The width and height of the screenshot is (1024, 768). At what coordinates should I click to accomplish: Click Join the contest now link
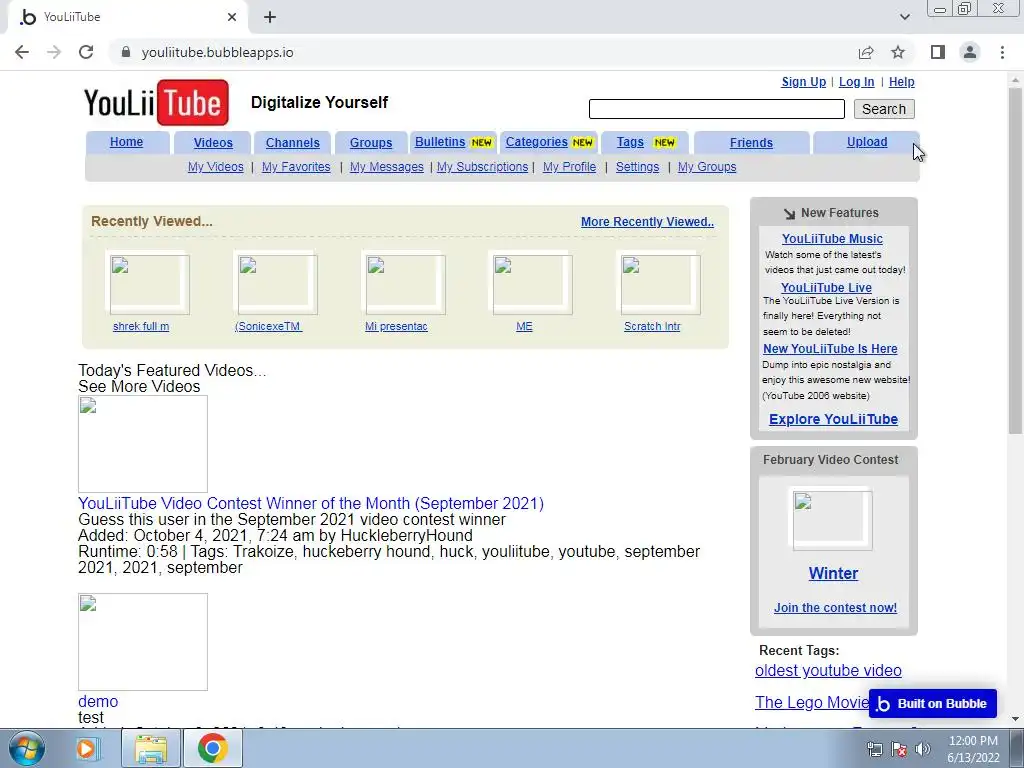pos(835,607)
